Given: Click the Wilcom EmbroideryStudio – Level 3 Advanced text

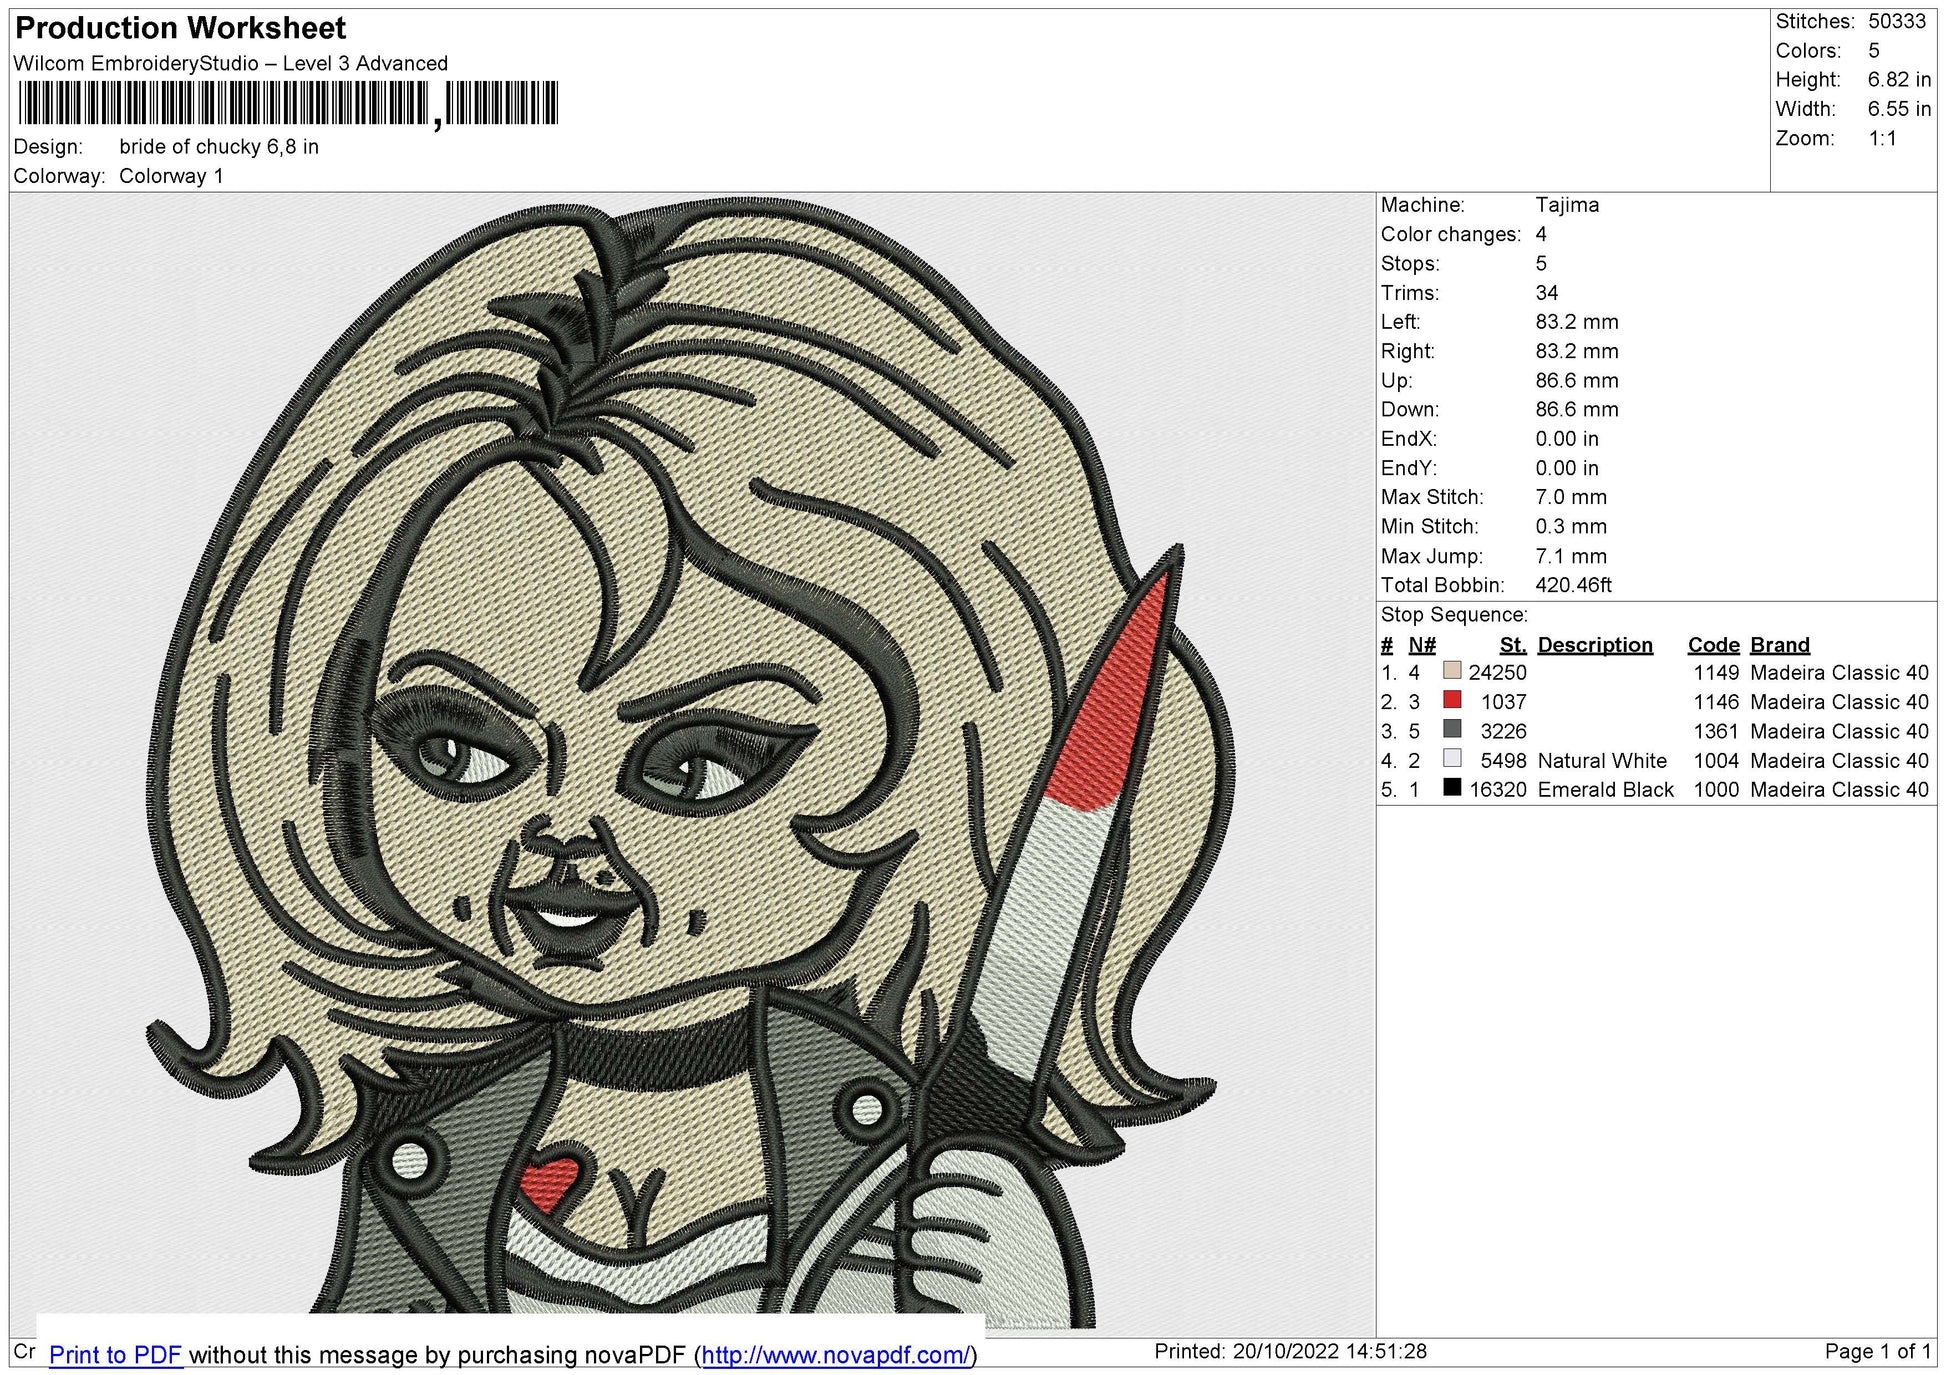Looking at the screenshot, I should tap(231, 63).
